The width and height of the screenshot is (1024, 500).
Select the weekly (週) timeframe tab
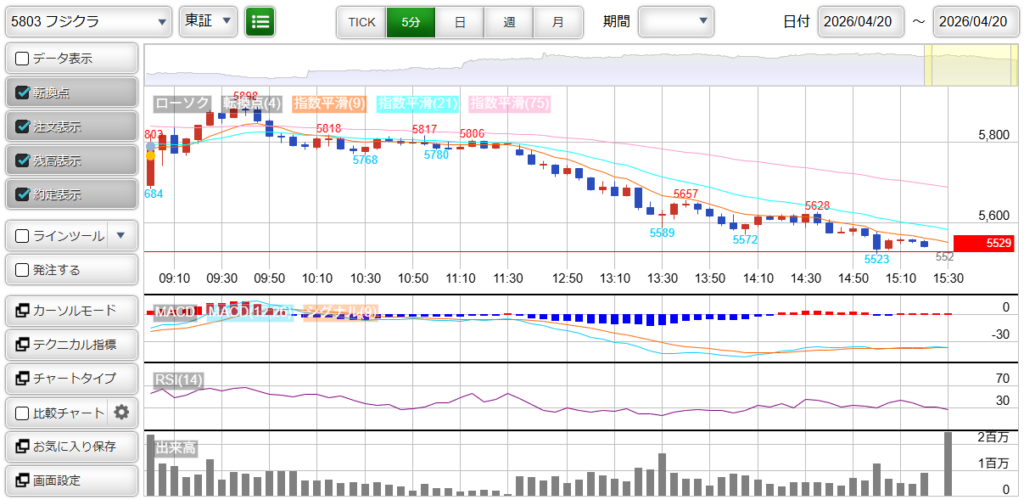click(509, 21)
